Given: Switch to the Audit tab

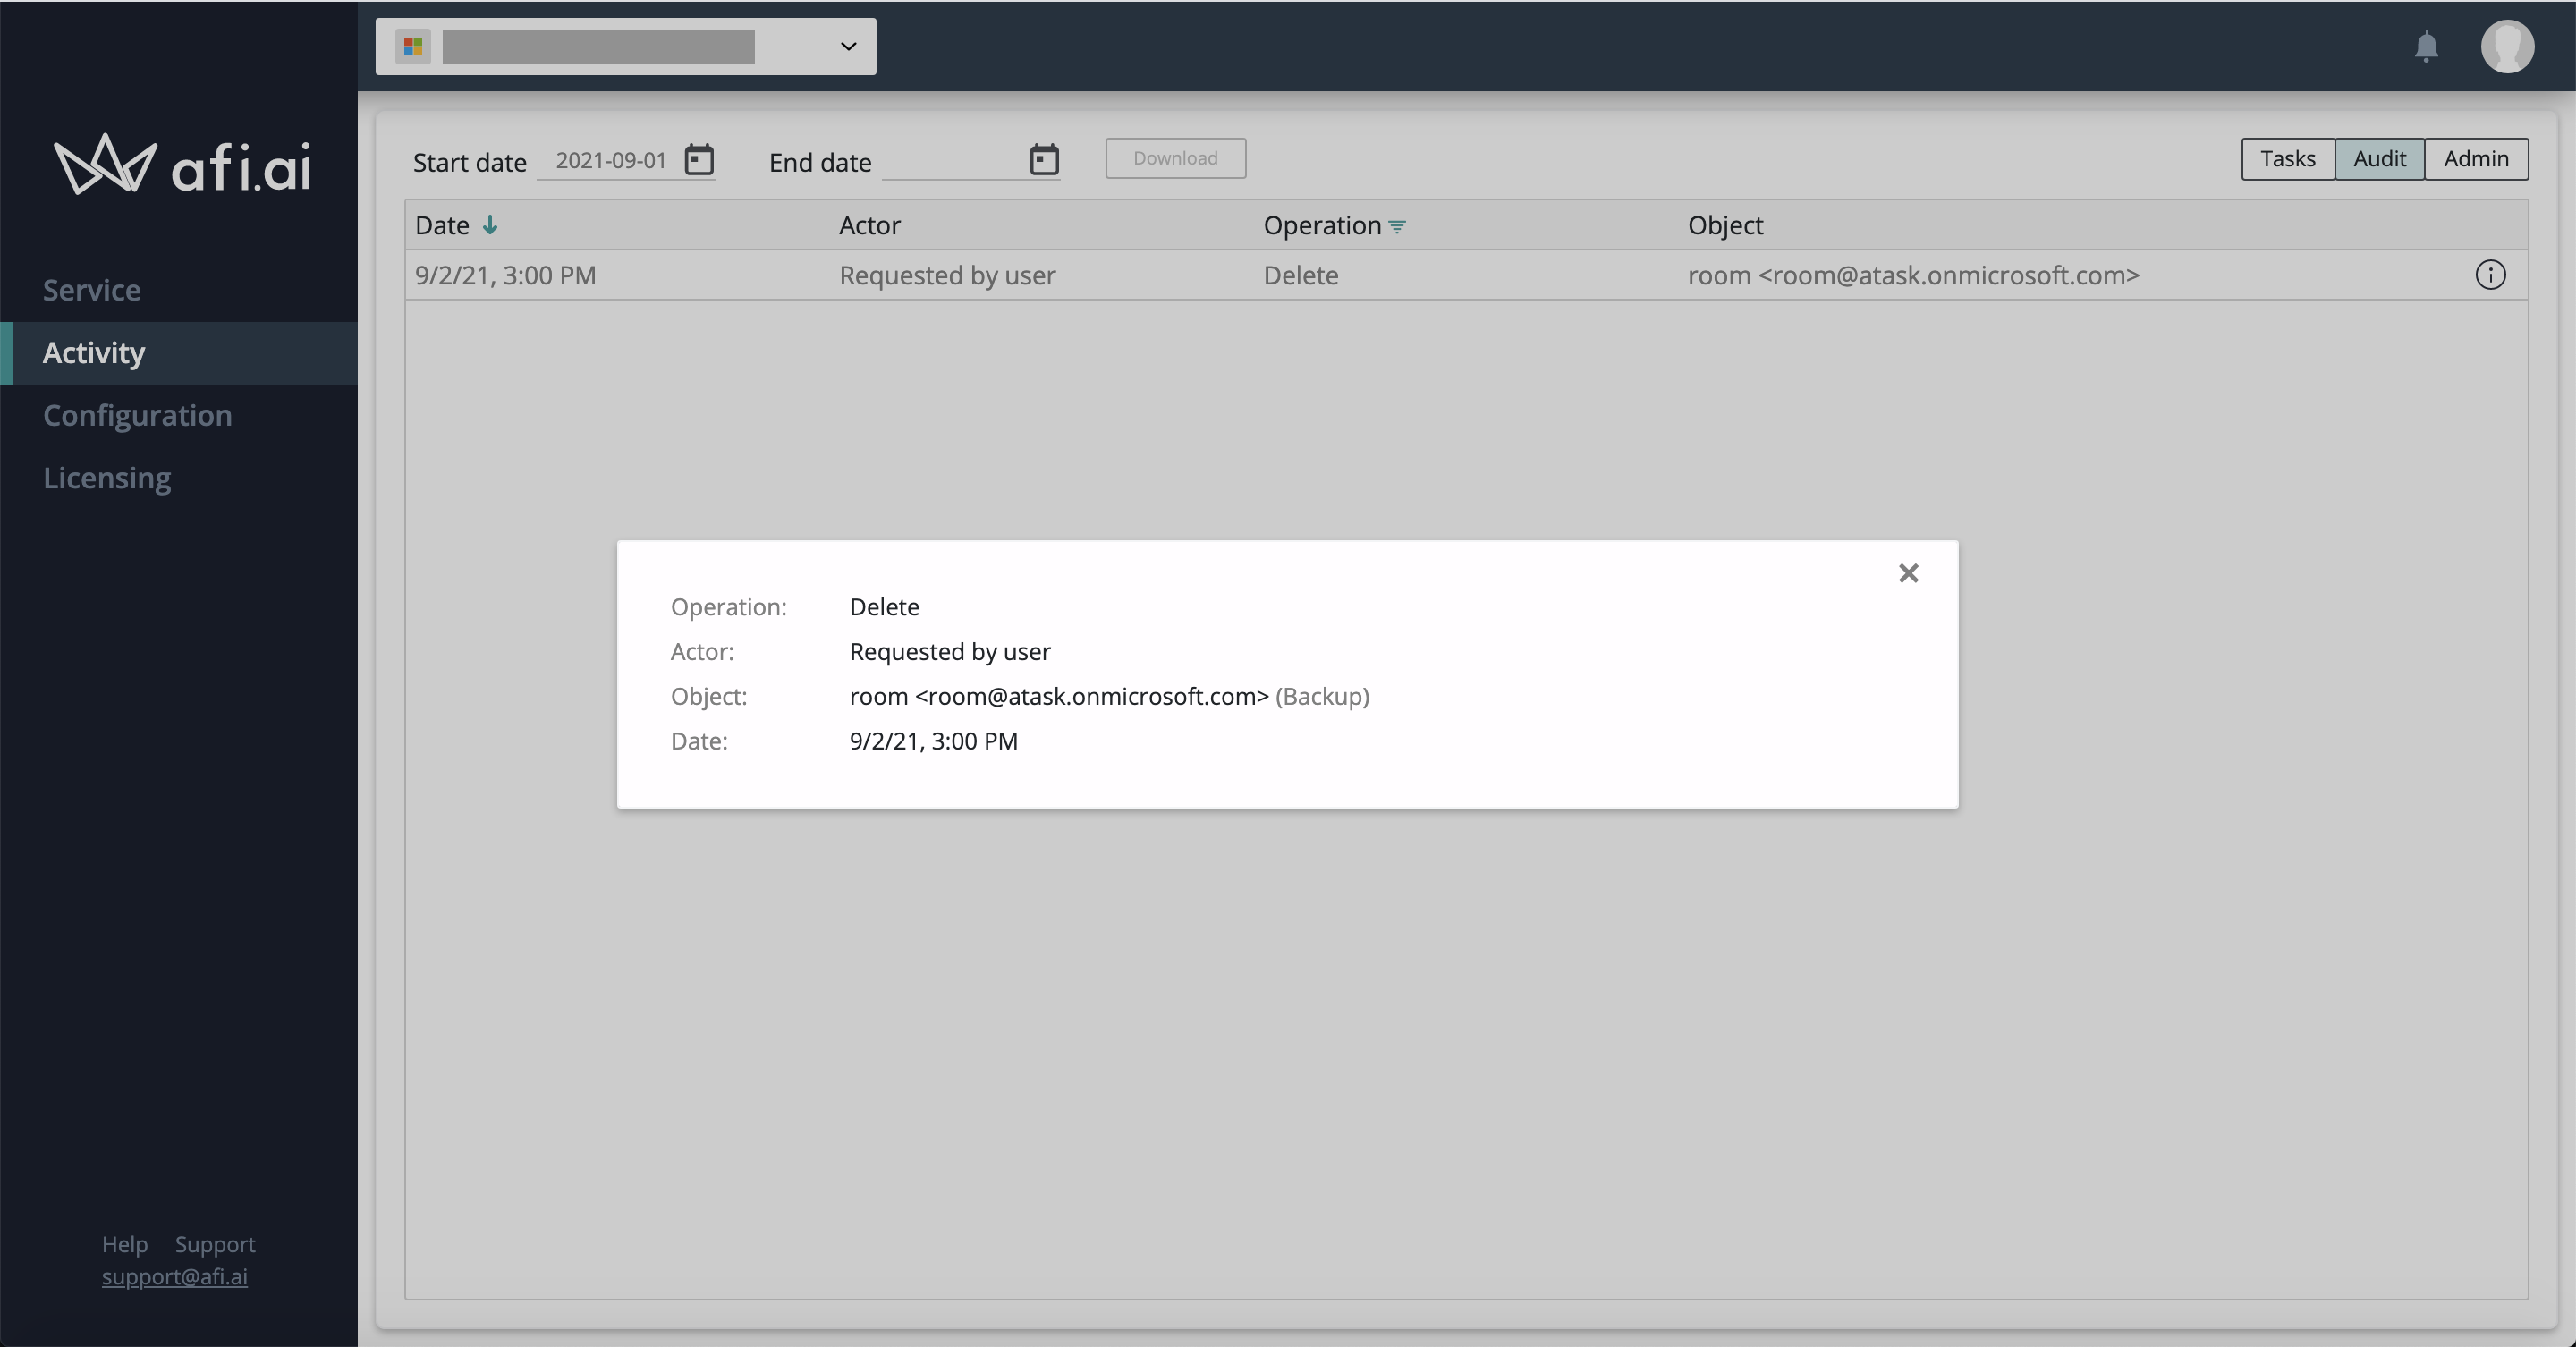Looking at the screenshot, I should click(2379, 159).
